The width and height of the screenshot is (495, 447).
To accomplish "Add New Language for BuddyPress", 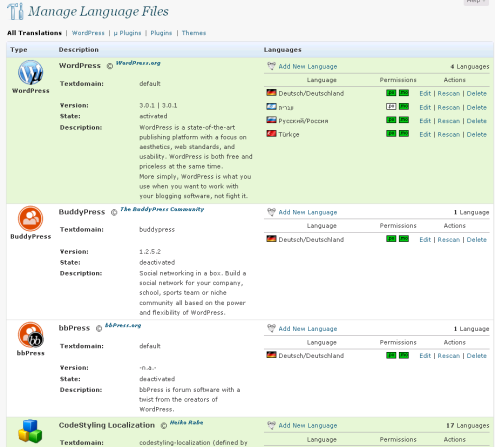I will (308, 212).
